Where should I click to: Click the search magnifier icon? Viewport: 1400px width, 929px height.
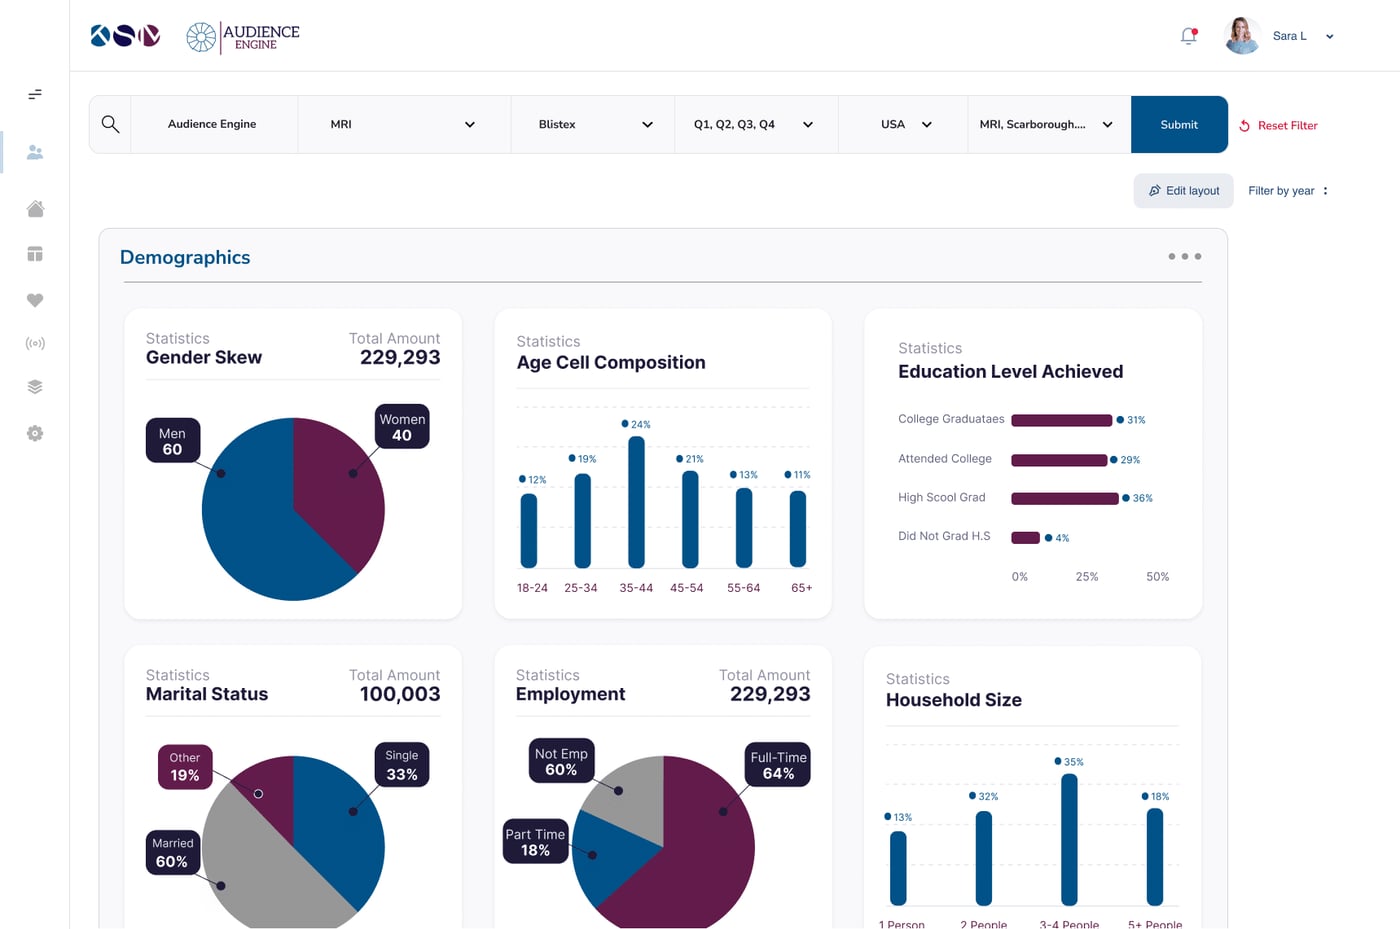click(x=110, y=124)
